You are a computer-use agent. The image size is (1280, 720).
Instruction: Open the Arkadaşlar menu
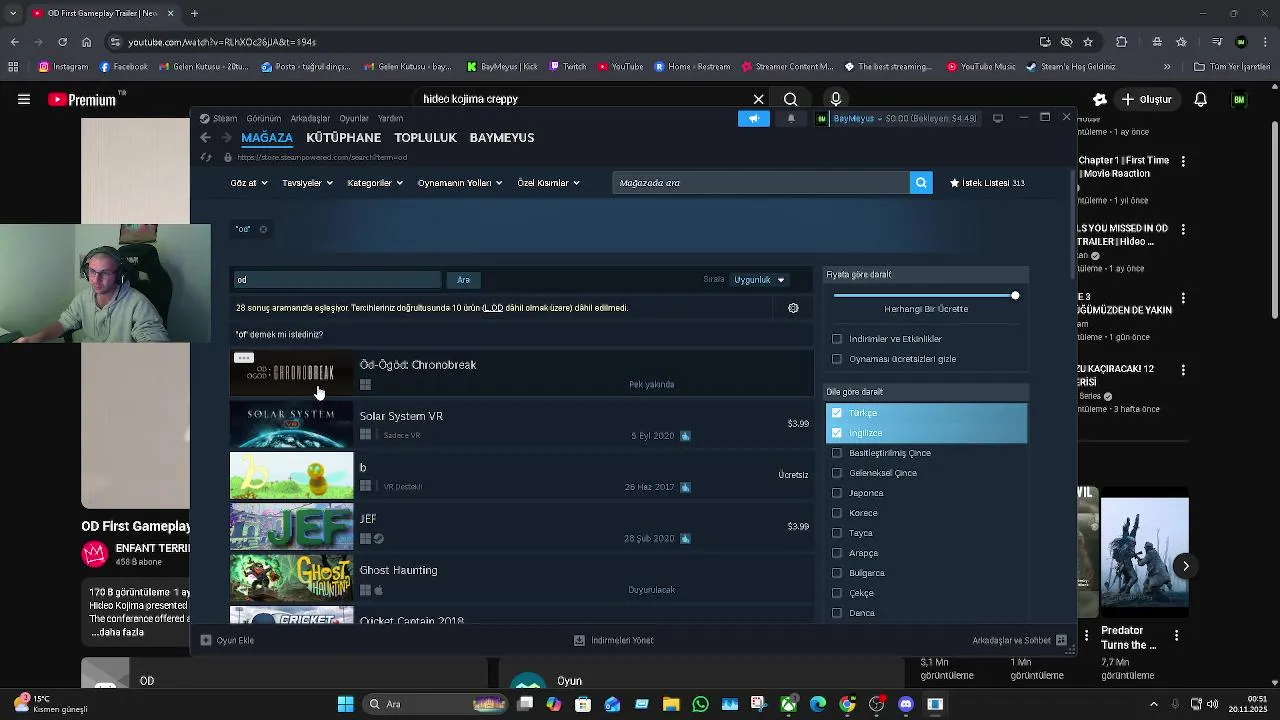[310, 118]
